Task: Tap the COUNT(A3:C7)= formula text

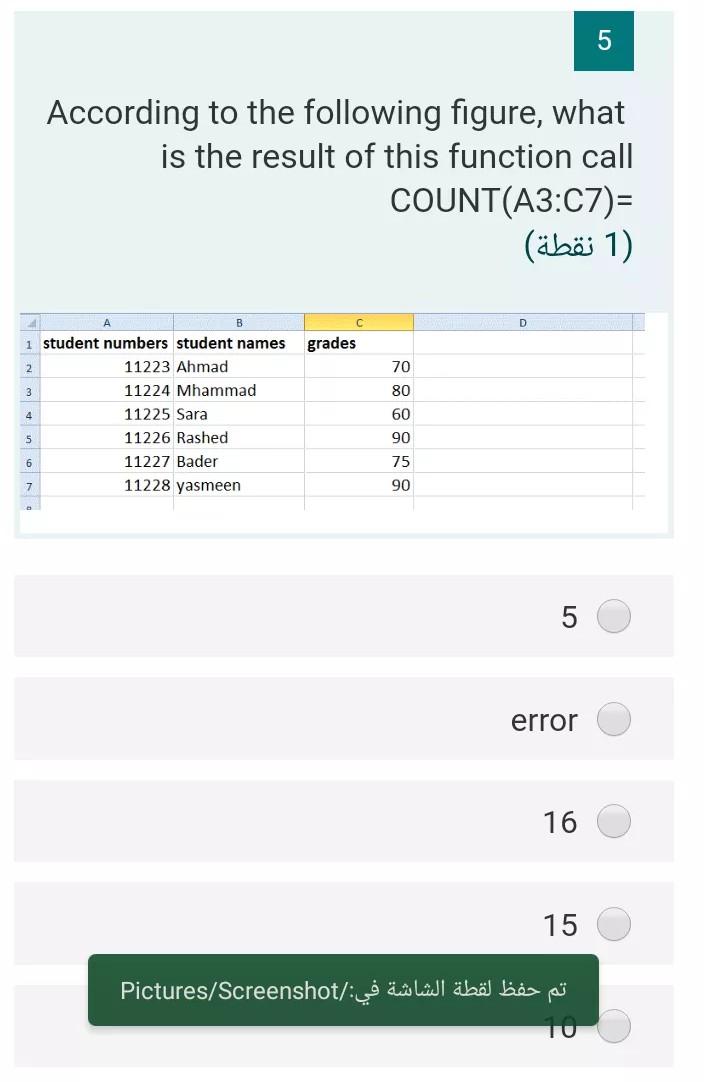Action: pyautogui.click(x=511, y=201)
